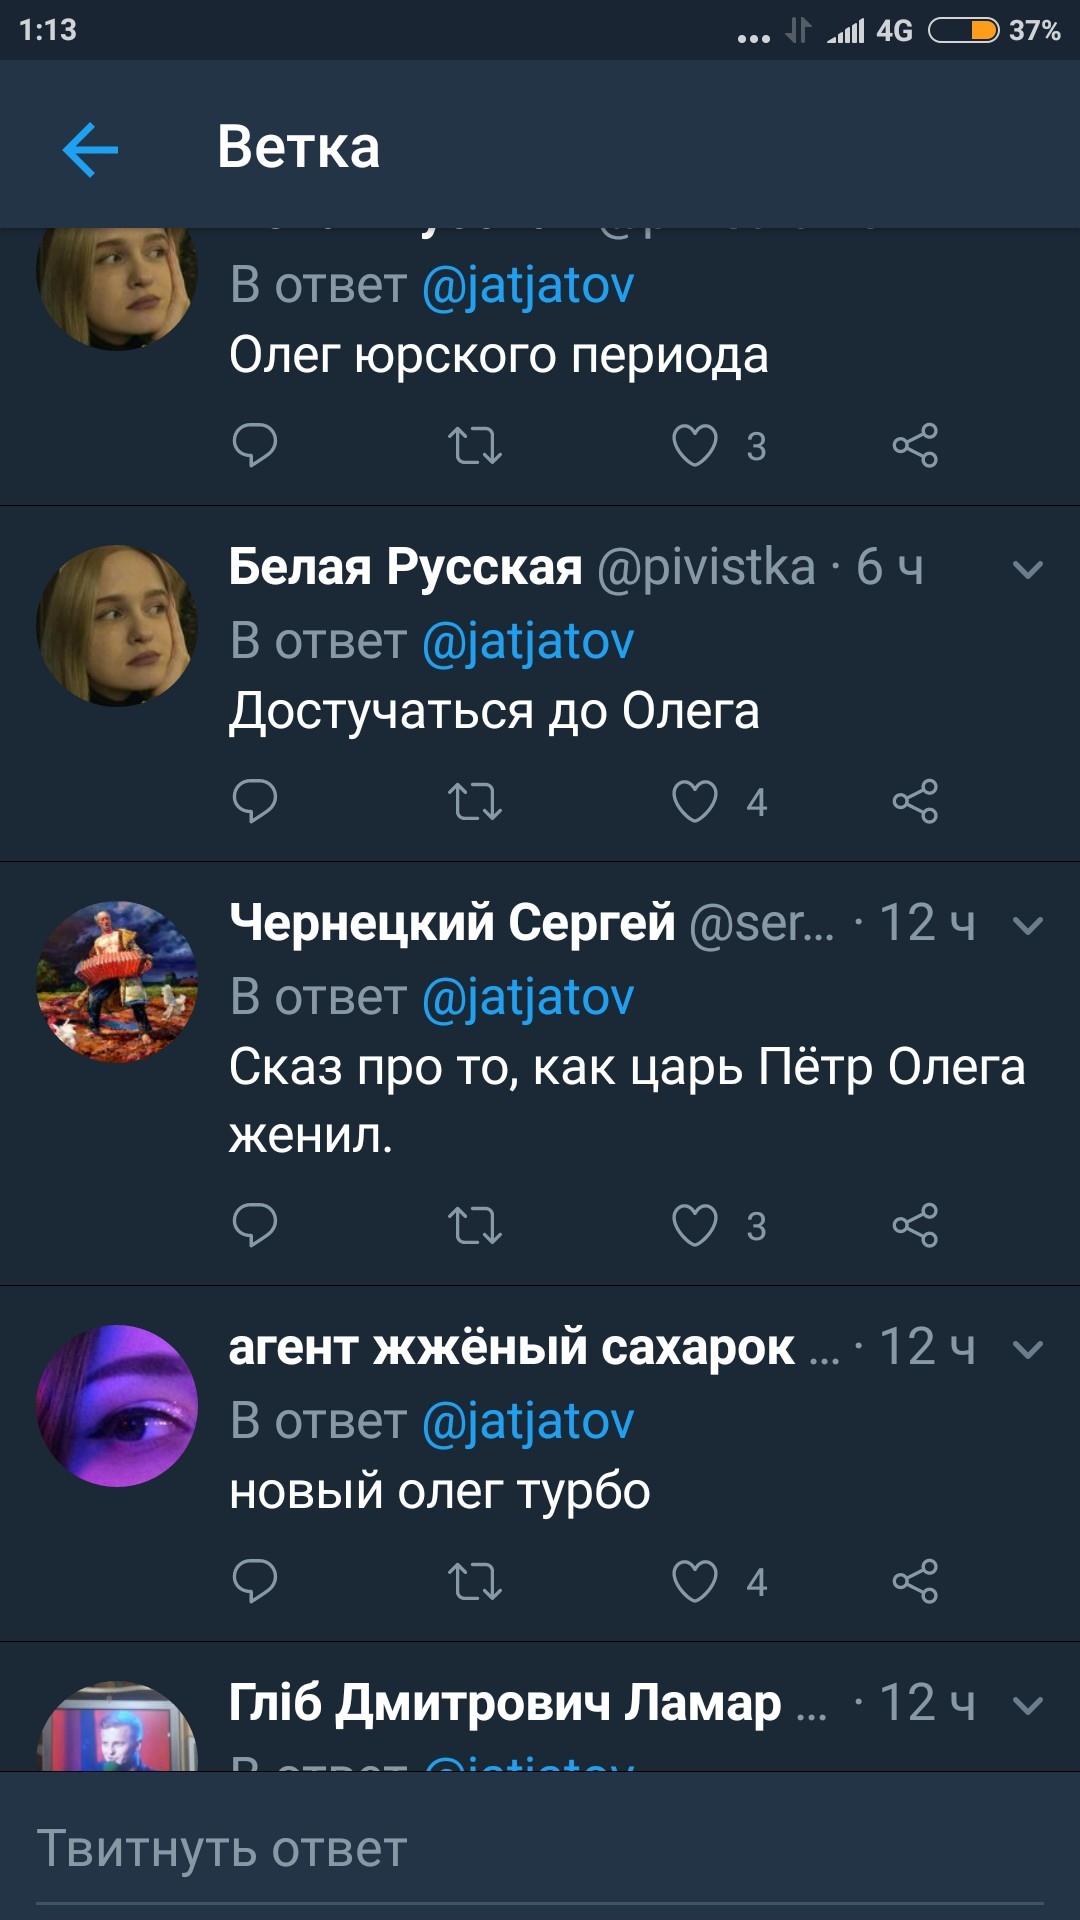The width and height of the screenshot is (1080, 1920).
Task: Like the 'новый олег турбо' tweet
Action: tap(695, 1581)
